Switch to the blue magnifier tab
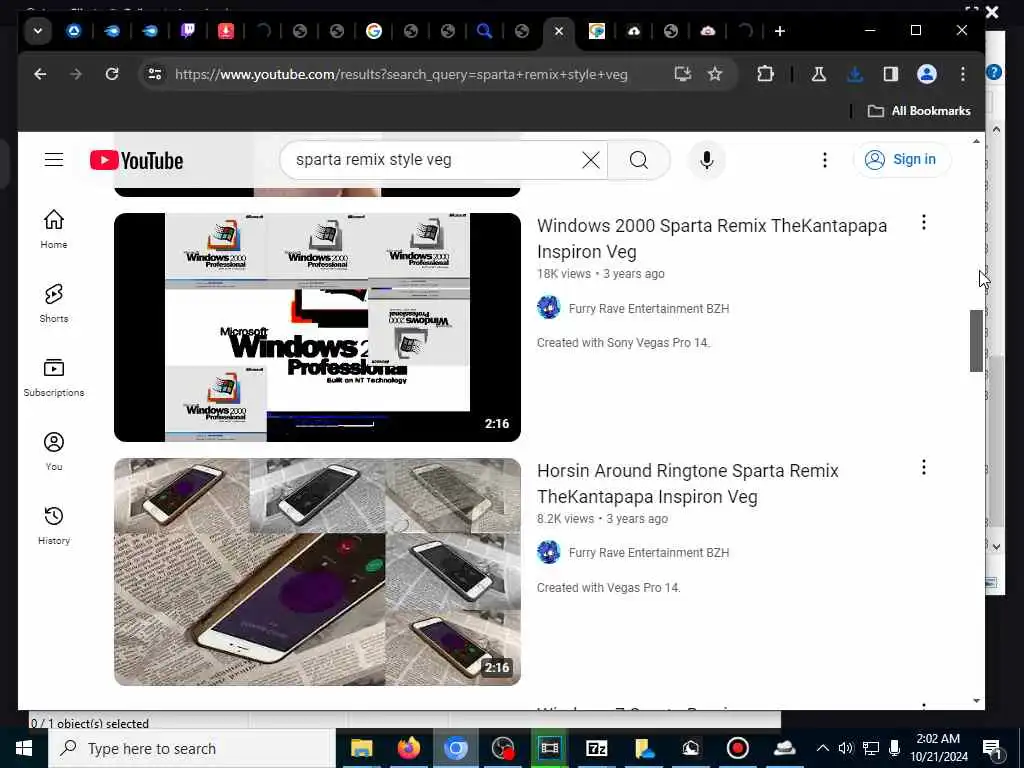1024x768 pixels. [484, 31]
